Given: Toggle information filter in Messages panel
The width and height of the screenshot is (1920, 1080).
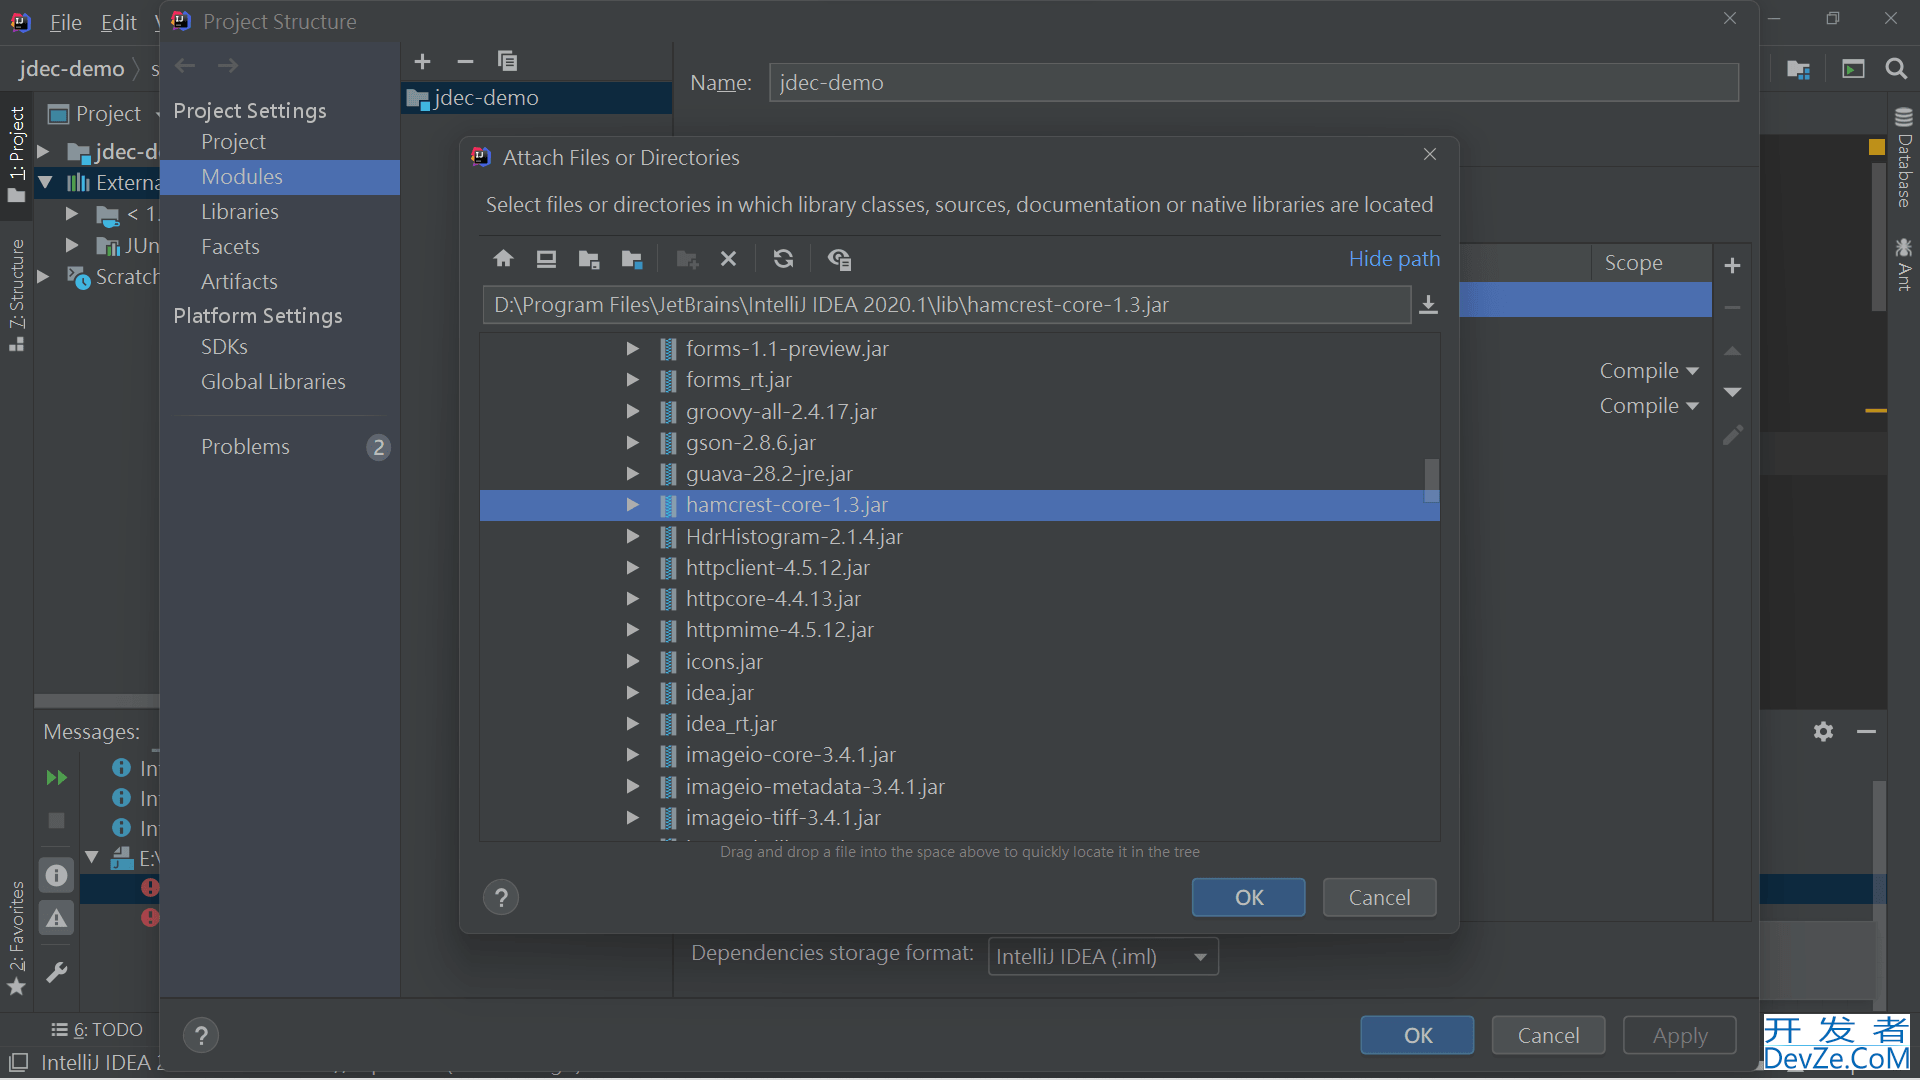Looking at the screenshot, I should [56, 875].
